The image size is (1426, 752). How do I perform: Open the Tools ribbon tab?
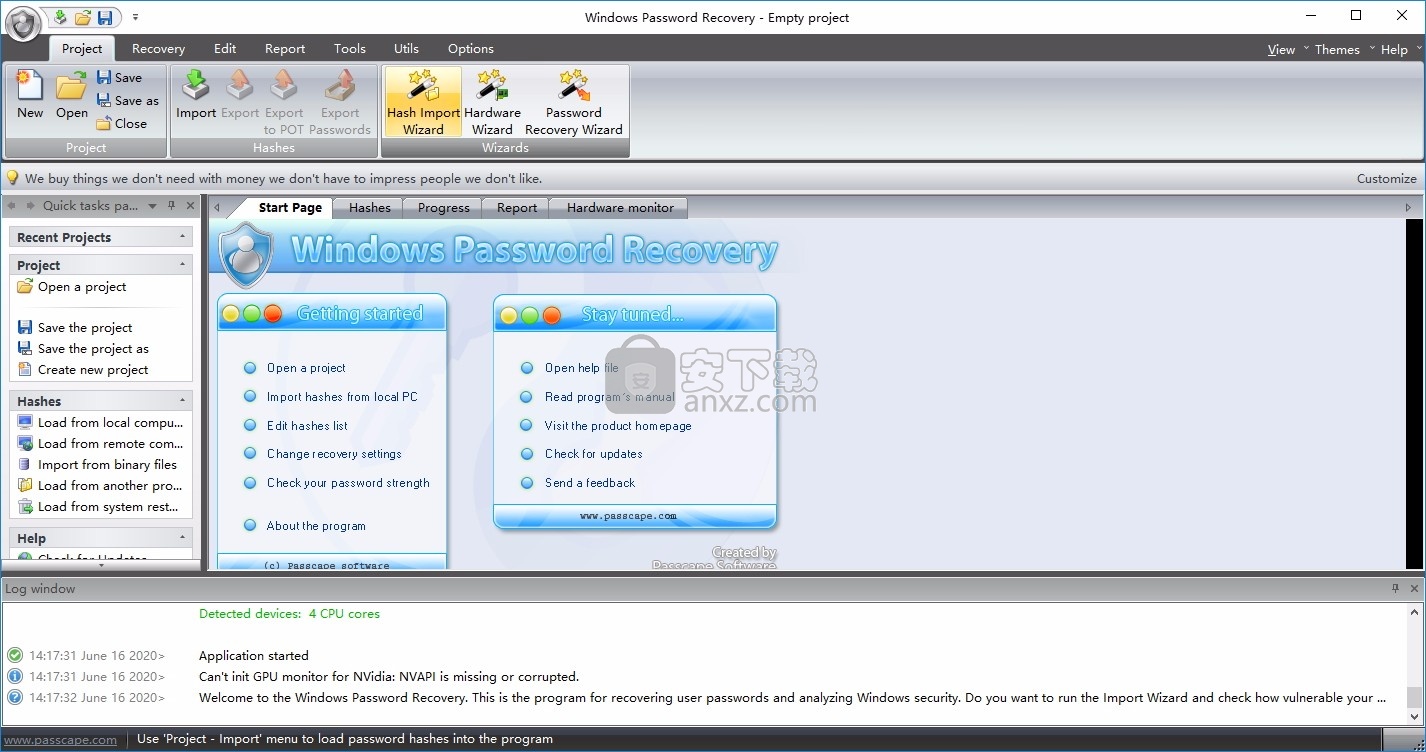pyautogui.click(x=350, y=48)
